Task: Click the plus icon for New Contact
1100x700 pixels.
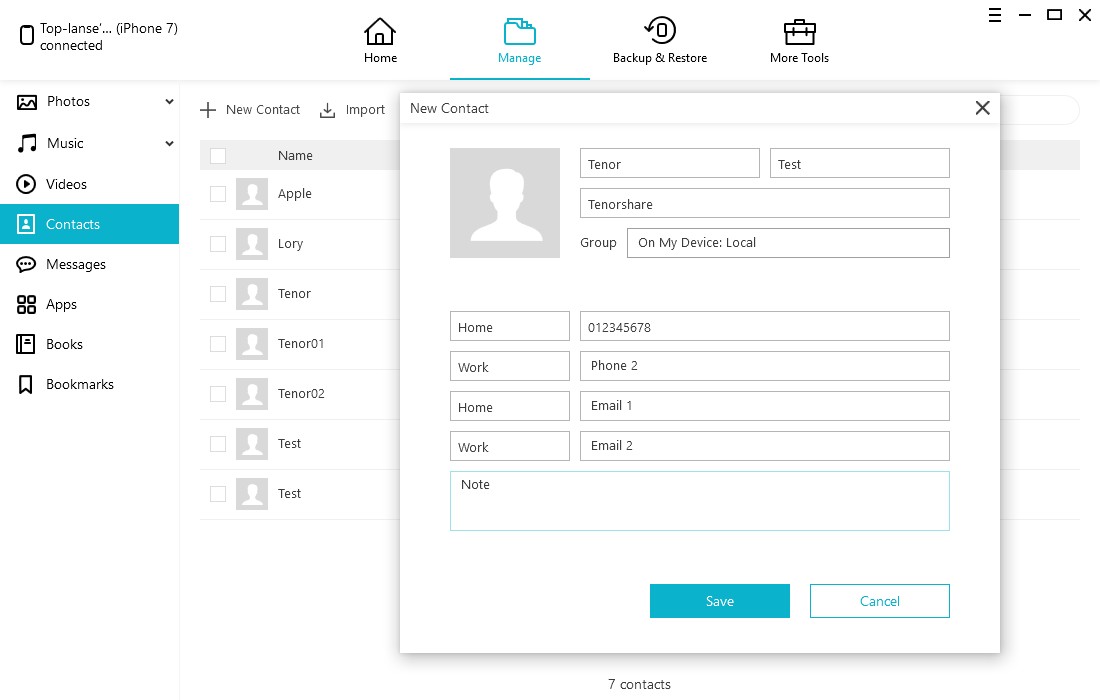Action: coord(208,109)
